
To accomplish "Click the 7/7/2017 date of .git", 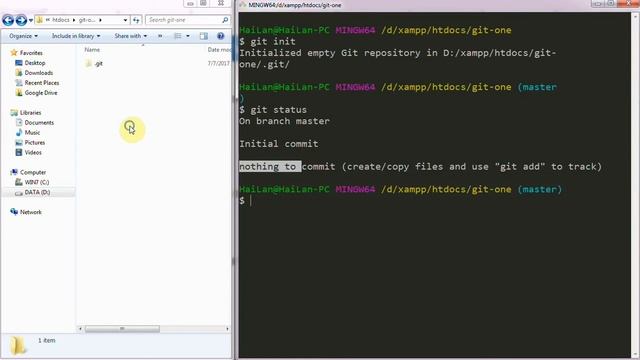I will click(x=219, y=63).
